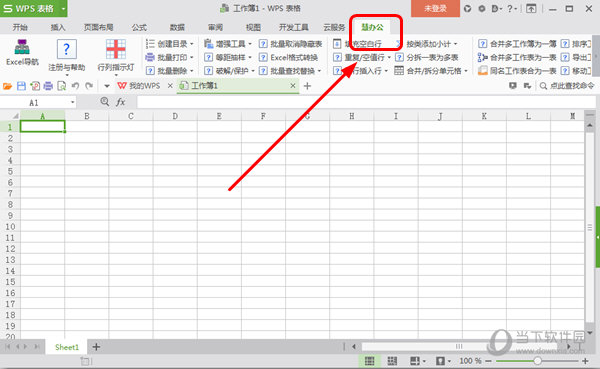The image size is (600, 369).
Task: Expand the 合并/拆分单元格 dropdown arrow
Action: tap(466, 71)
